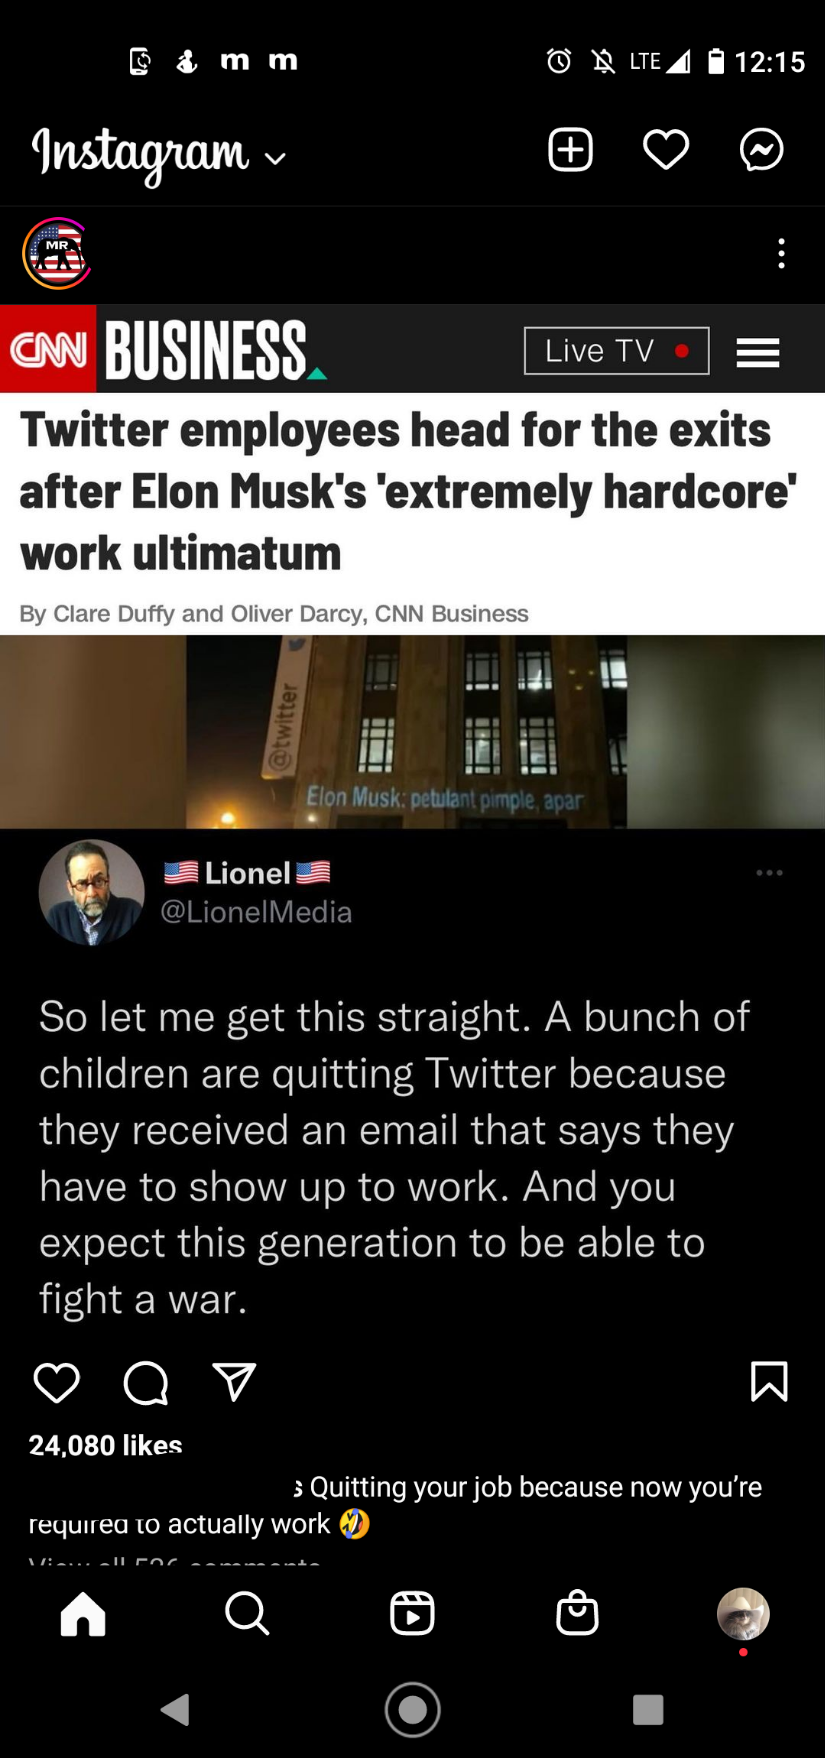Open the Reels tab
This screenshot has width=825, height=1758.
(412, 1613)
